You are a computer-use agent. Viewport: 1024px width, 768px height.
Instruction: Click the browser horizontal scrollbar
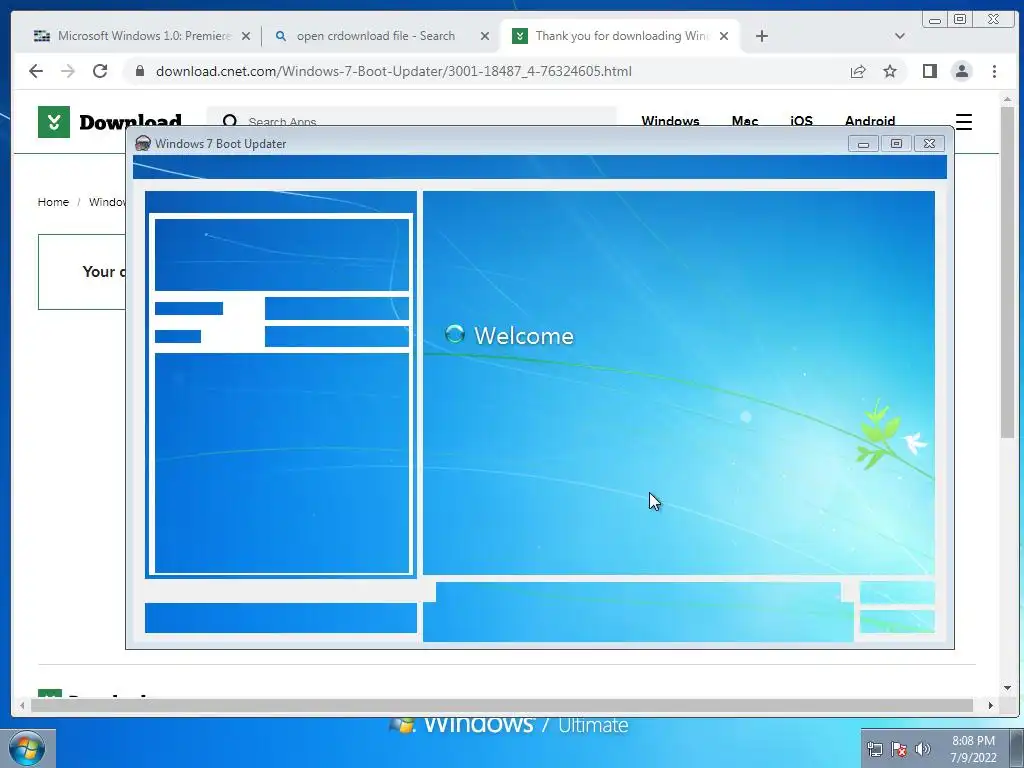pyautogui.click(x=502, y=705)
